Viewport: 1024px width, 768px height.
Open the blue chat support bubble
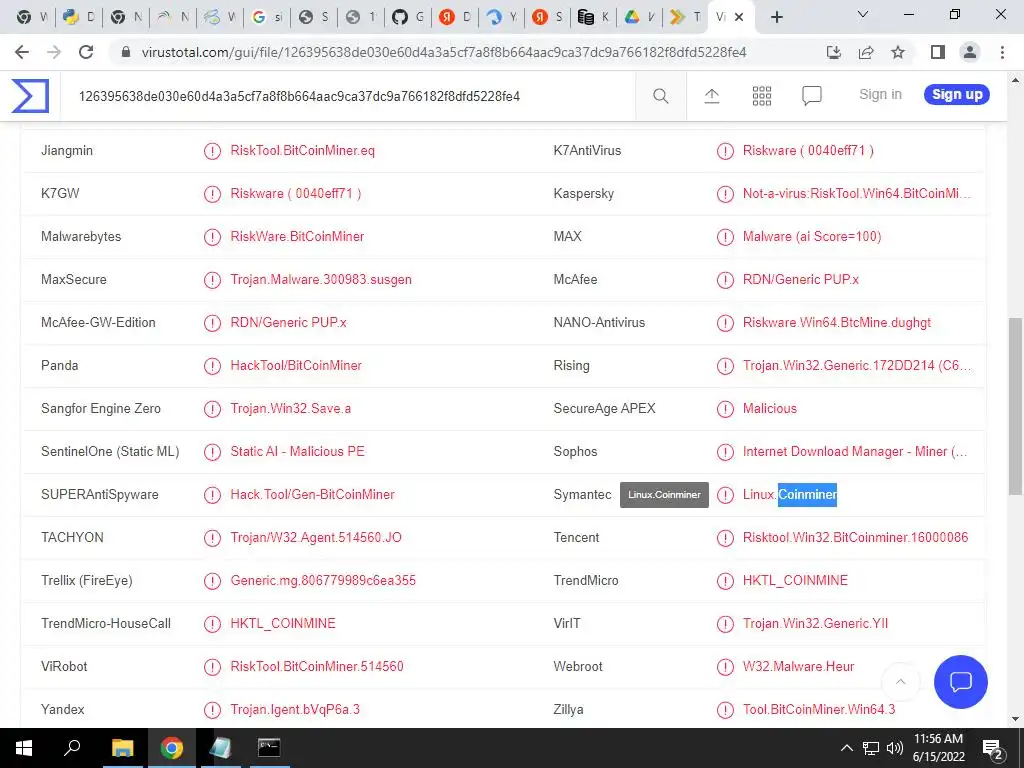click(x=961, y=682)
